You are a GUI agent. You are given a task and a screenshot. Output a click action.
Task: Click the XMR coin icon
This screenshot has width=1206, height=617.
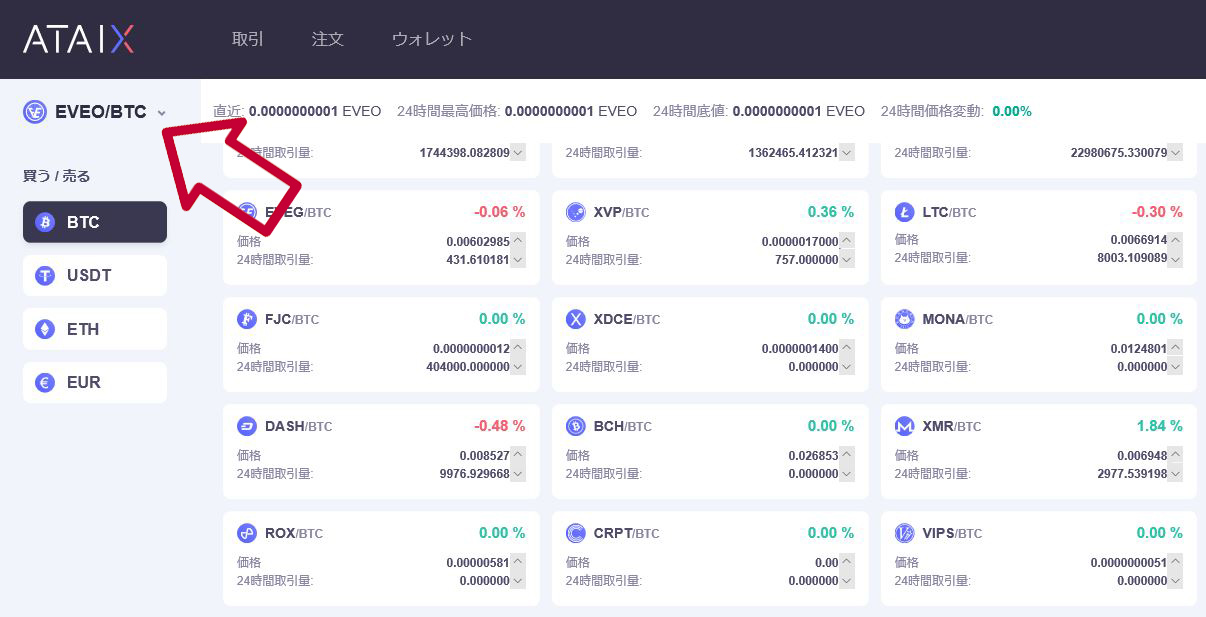point(904,426)
